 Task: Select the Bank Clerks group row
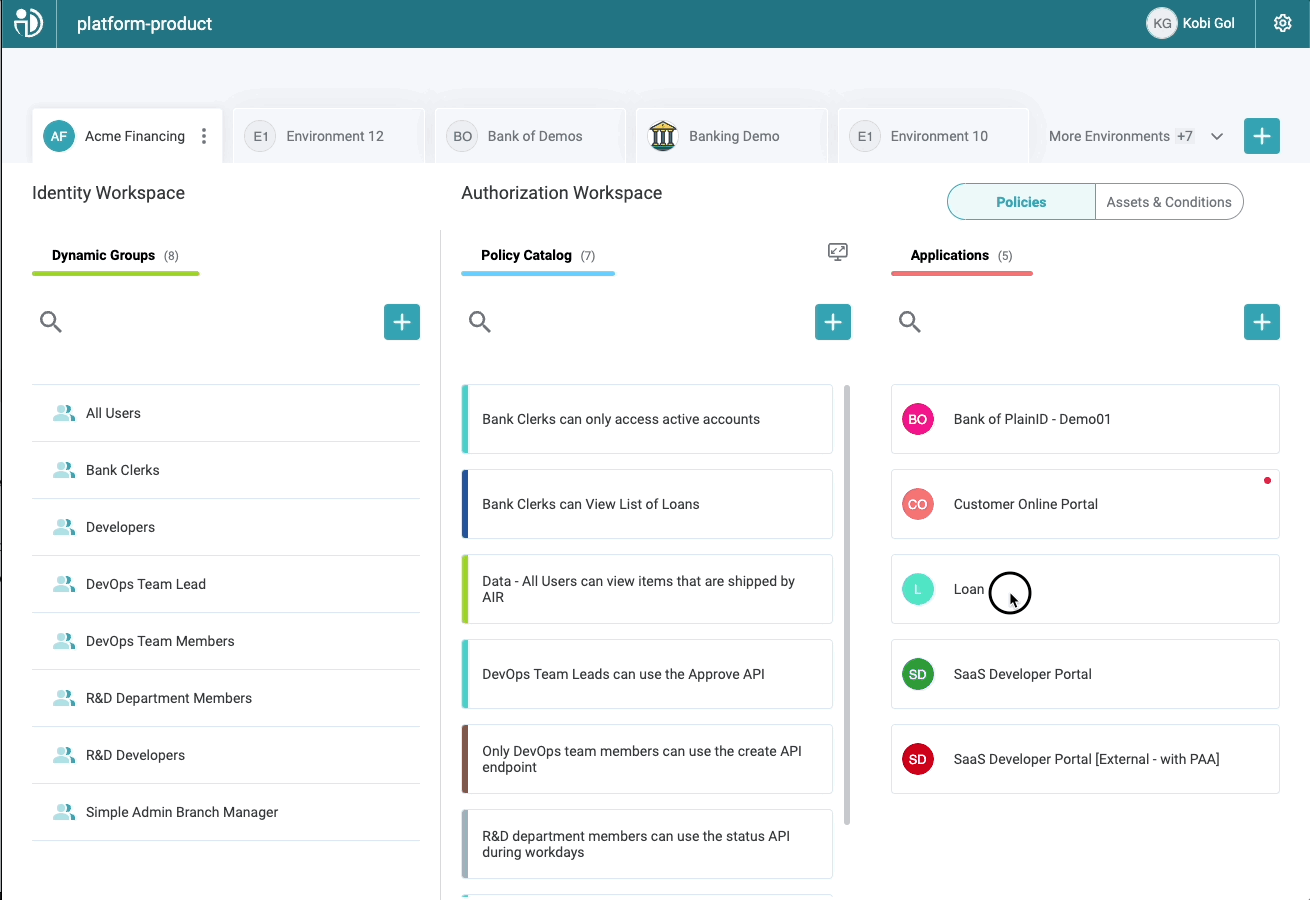pyautogui.click(x=226, y=470)
